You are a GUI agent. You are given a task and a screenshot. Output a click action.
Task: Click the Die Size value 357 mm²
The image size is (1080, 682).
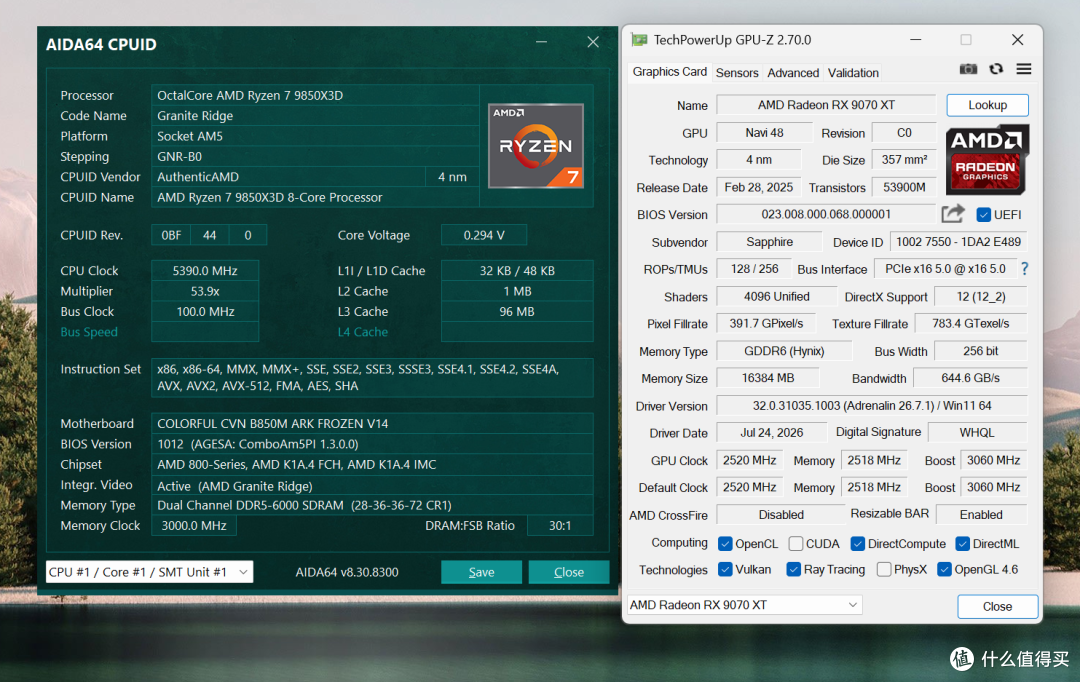904,160
